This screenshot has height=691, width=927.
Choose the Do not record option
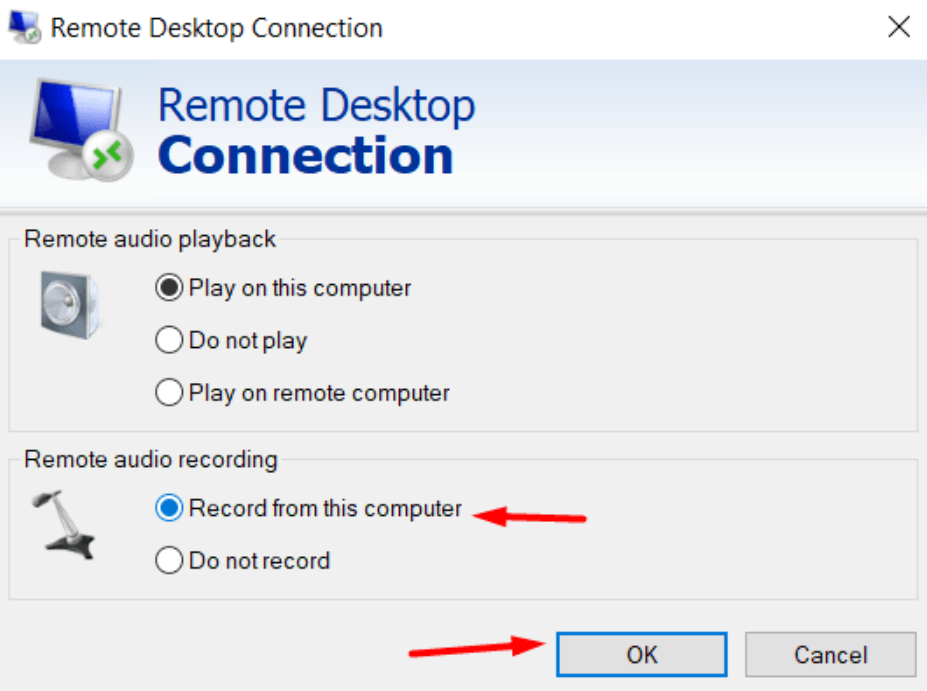(170, 562)
